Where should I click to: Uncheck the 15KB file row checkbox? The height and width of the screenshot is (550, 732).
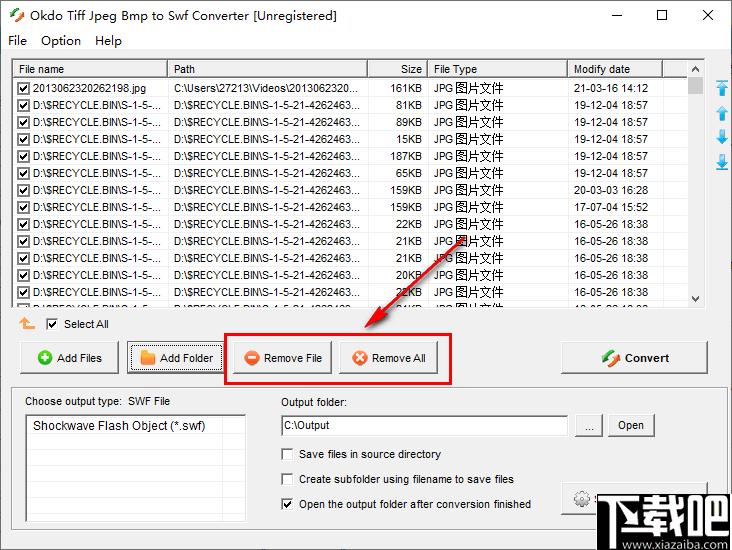pyautogui.click(x=23, y=139)
